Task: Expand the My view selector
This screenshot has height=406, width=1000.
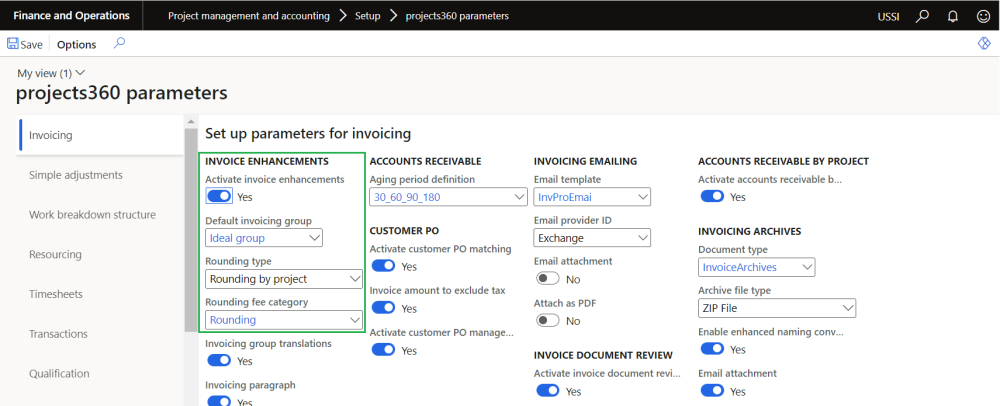Action: [52, 73]
